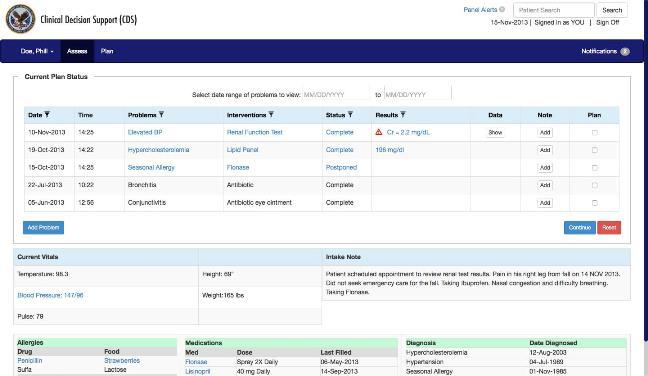Click the Complete status for Elevated BP
Screen dimensions: 648x376
[x=339, y=132]
